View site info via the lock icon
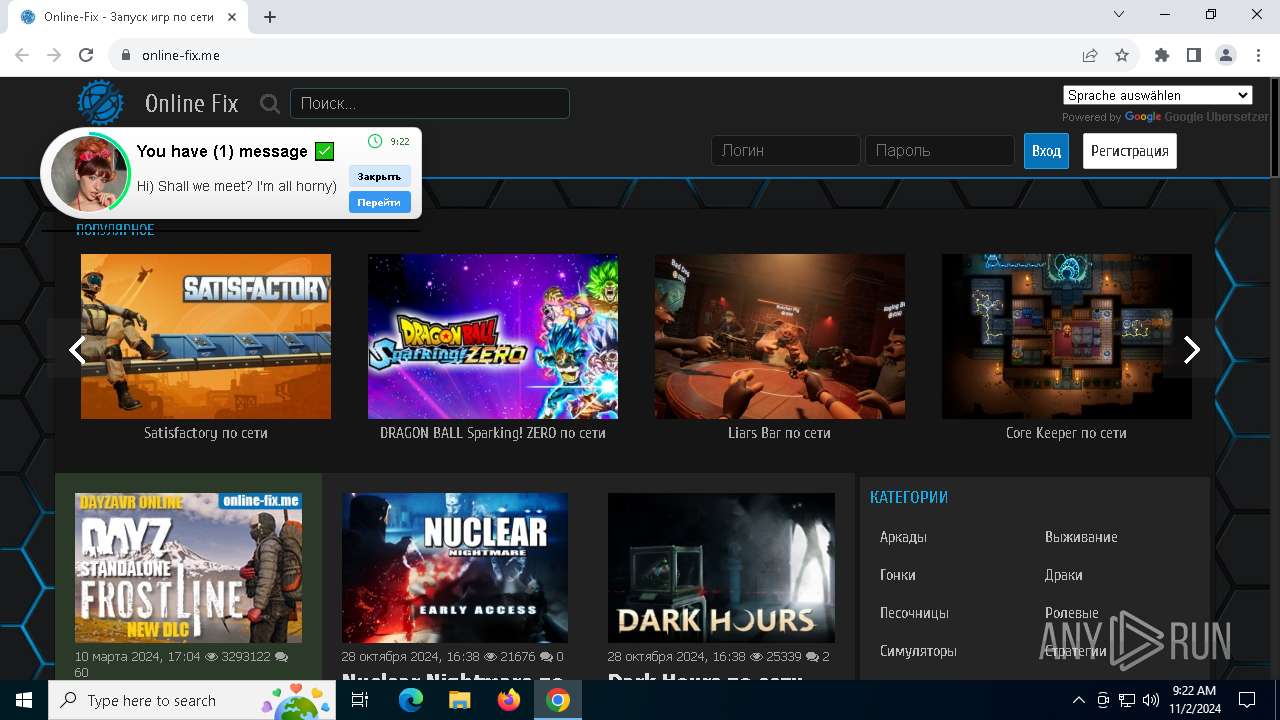1280x720 pixels. click(125, 55)
